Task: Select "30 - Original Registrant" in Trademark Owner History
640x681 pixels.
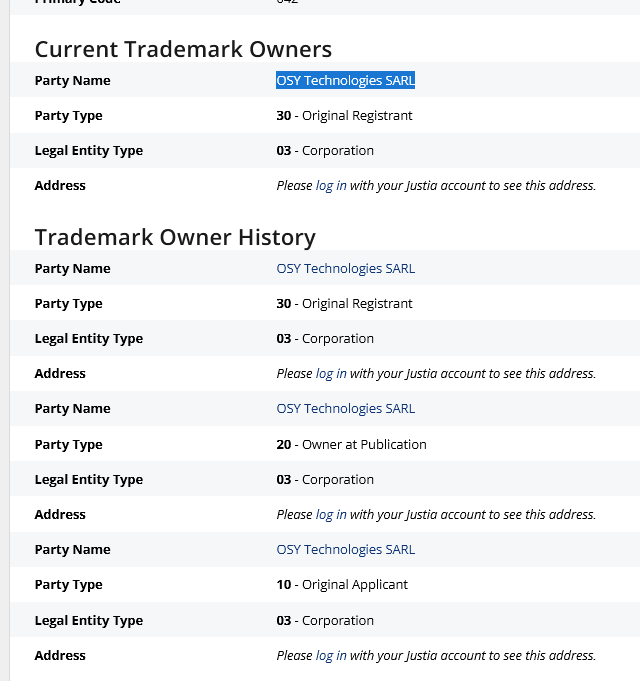Action: click(x=344, y=304)
